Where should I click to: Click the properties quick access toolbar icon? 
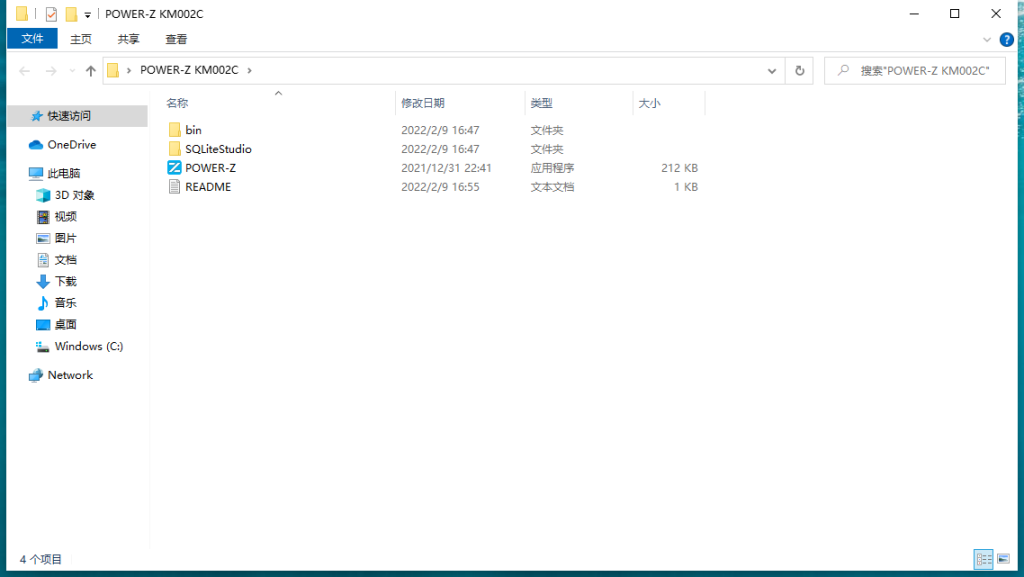tap(51, 14)
